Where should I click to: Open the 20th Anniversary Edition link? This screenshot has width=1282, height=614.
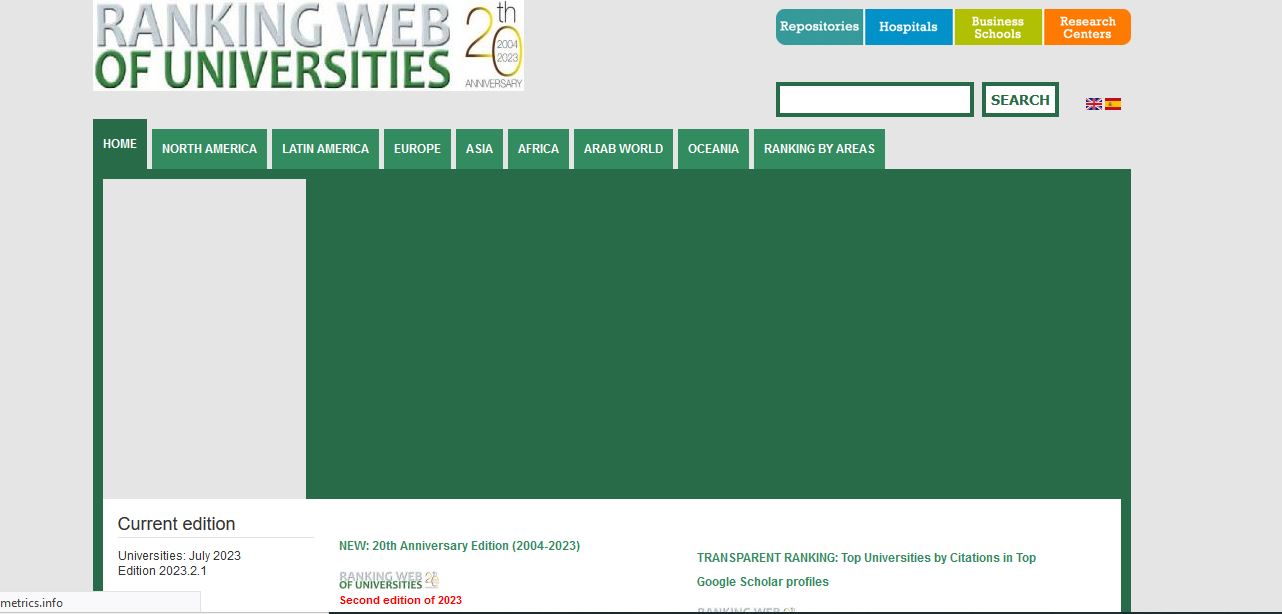click(459, 546)
